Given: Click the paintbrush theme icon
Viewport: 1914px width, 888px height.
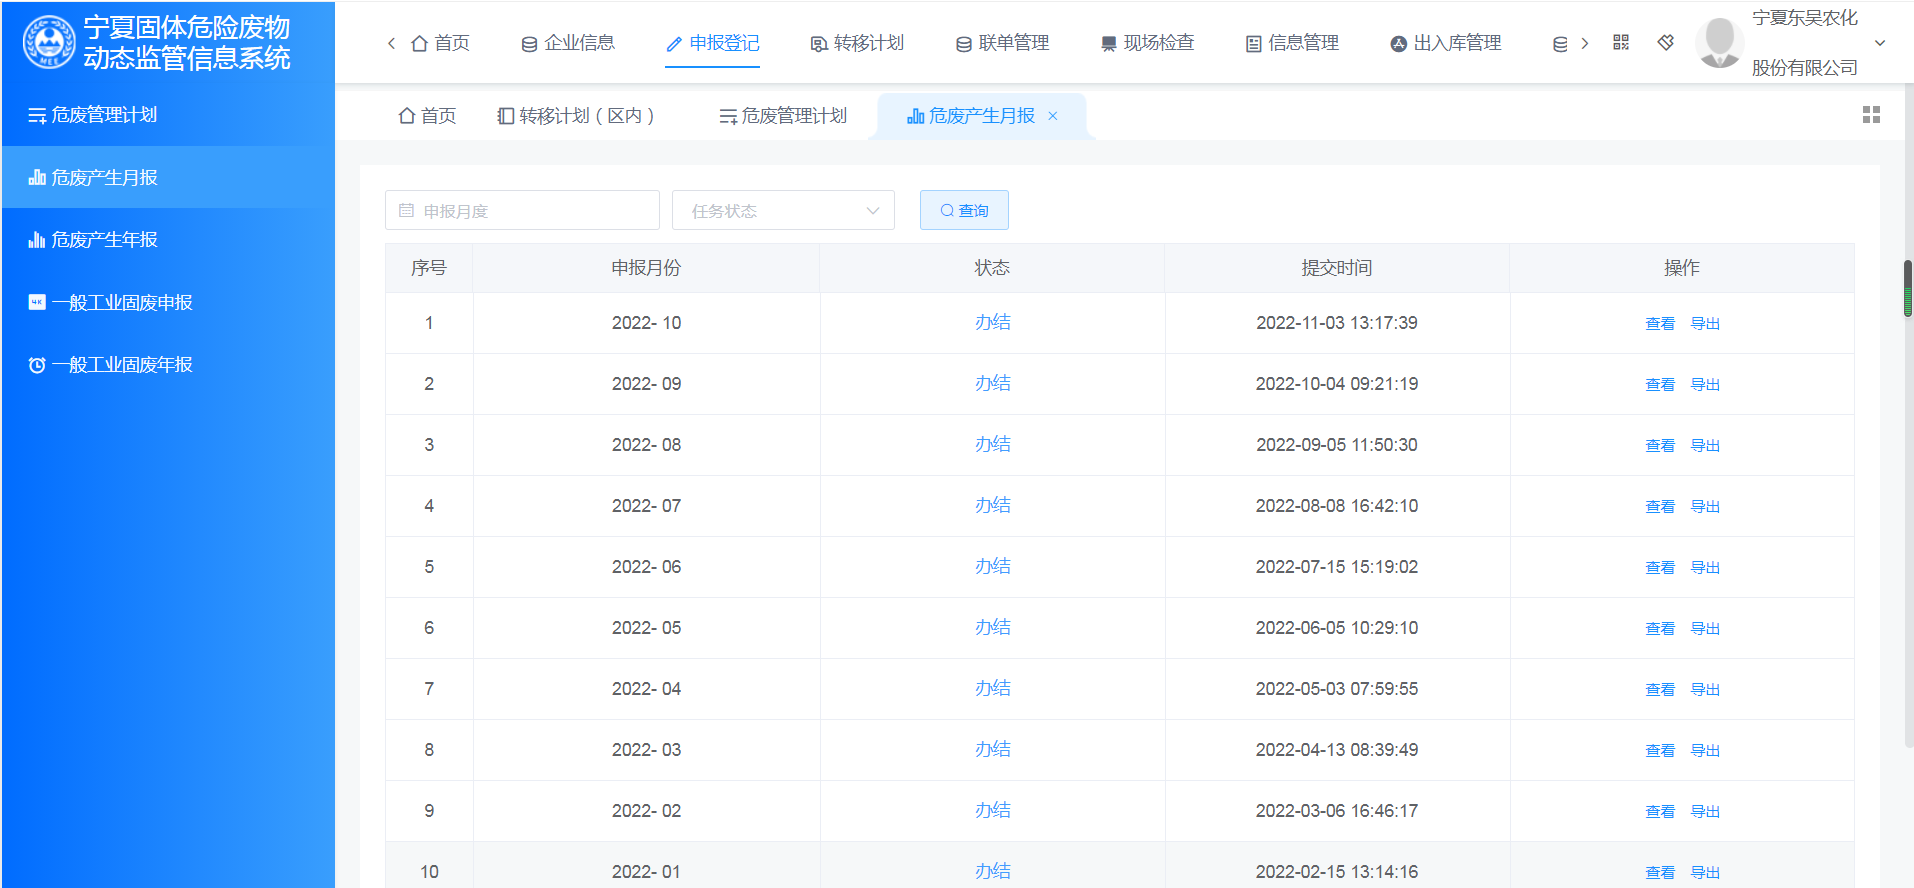Looking at the screenshot, I should point(1665,43).
